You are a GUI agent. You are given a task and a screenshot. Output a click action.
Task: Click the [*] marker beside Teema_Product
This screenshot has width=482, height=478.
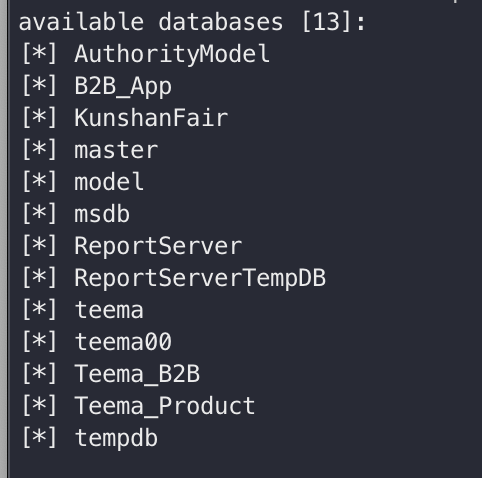pos(39,406)
